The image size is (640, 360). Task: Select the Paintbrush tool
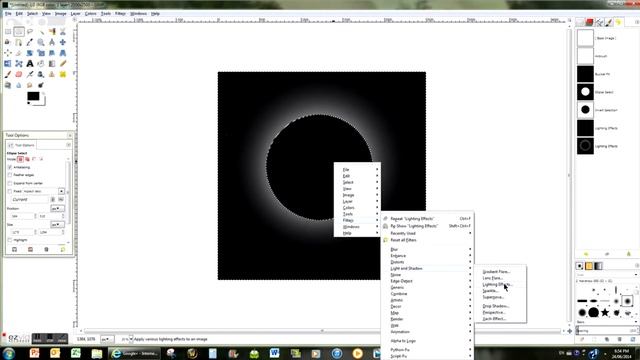[x=8, y=74]
